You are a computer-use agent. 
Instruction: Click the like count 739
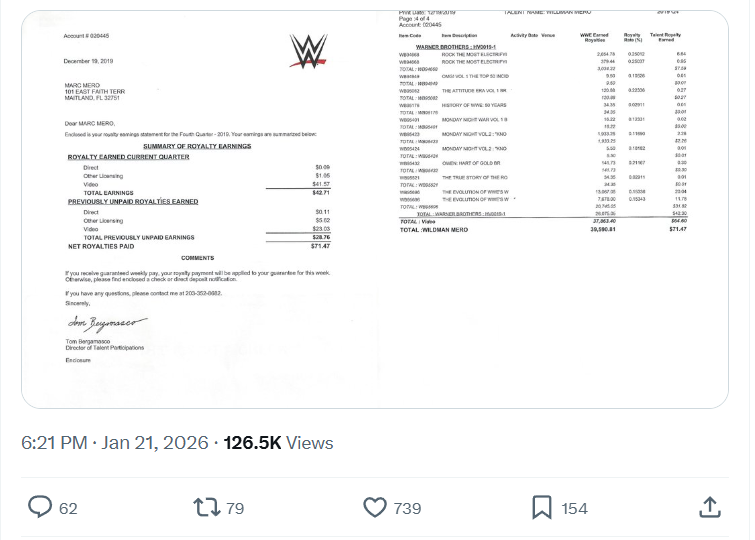(x=407, y=508)
